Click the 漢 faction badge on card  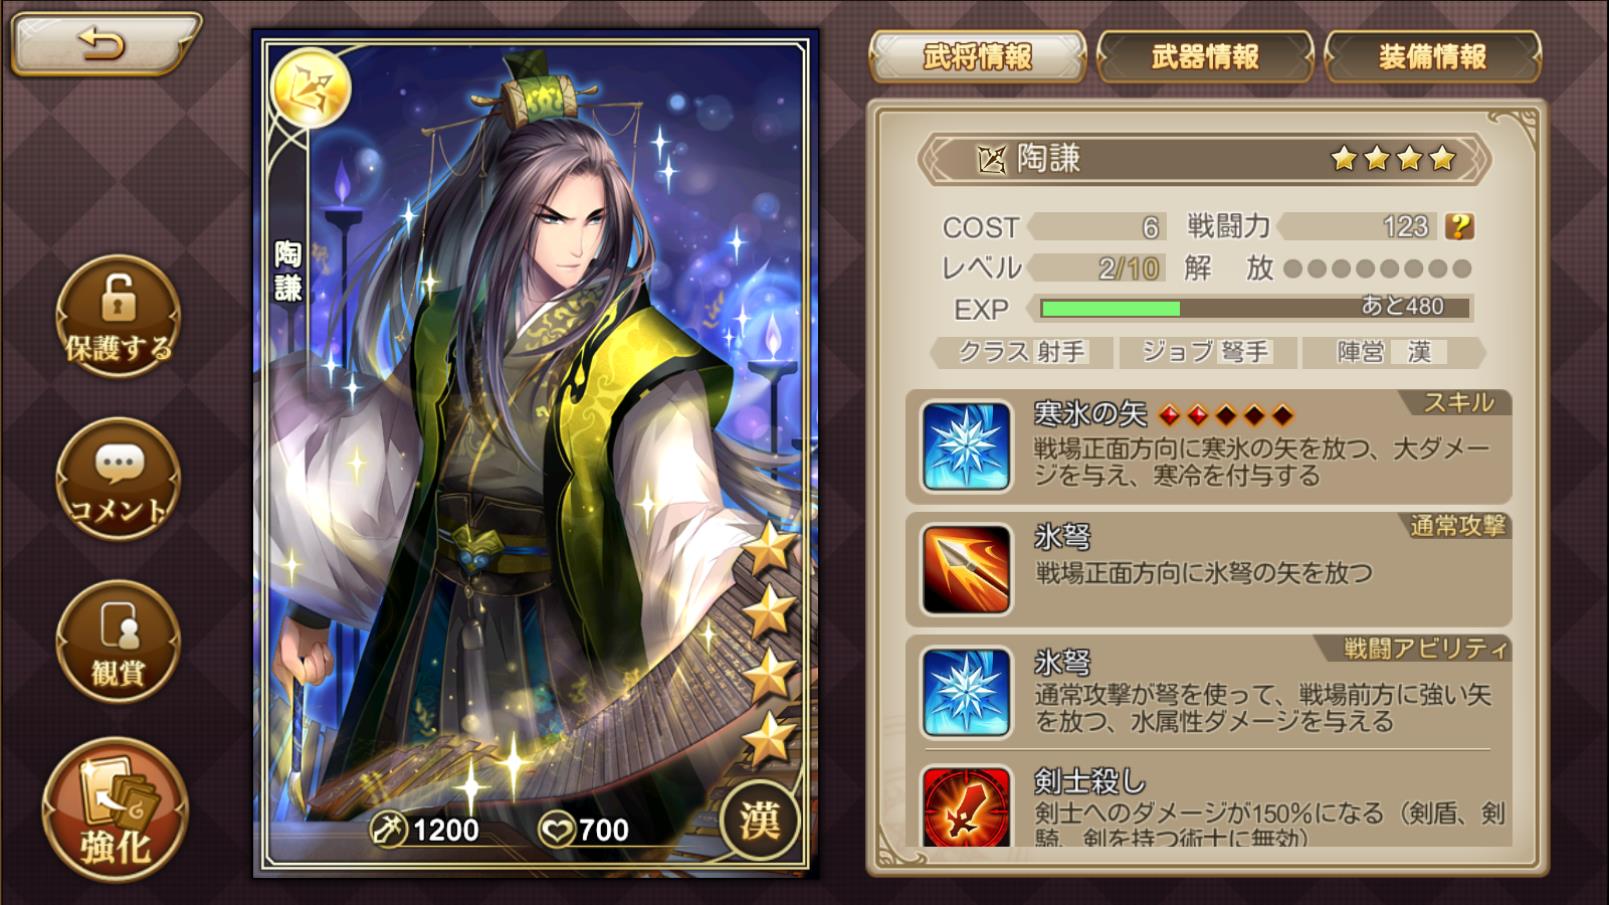[759, 820]
